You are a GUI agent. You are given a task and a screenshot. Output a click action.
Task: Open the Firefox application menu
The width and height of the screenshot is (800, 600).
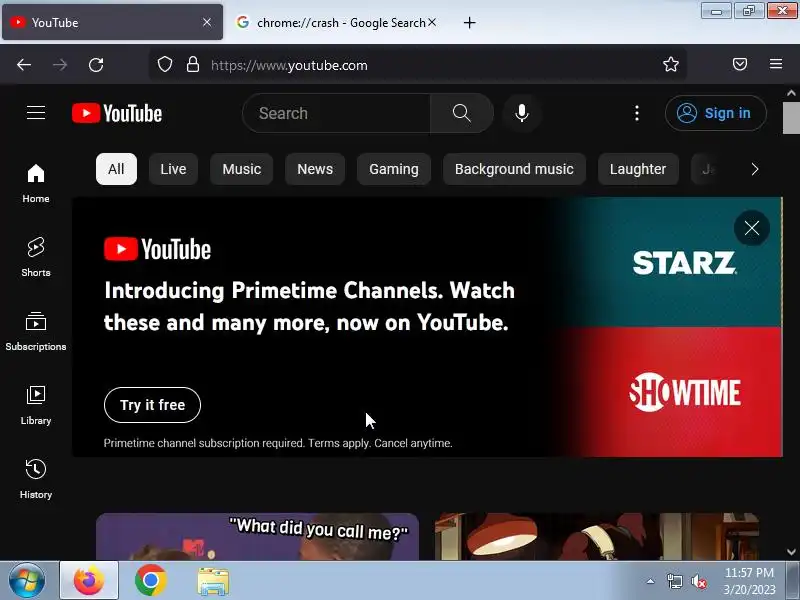776,64
